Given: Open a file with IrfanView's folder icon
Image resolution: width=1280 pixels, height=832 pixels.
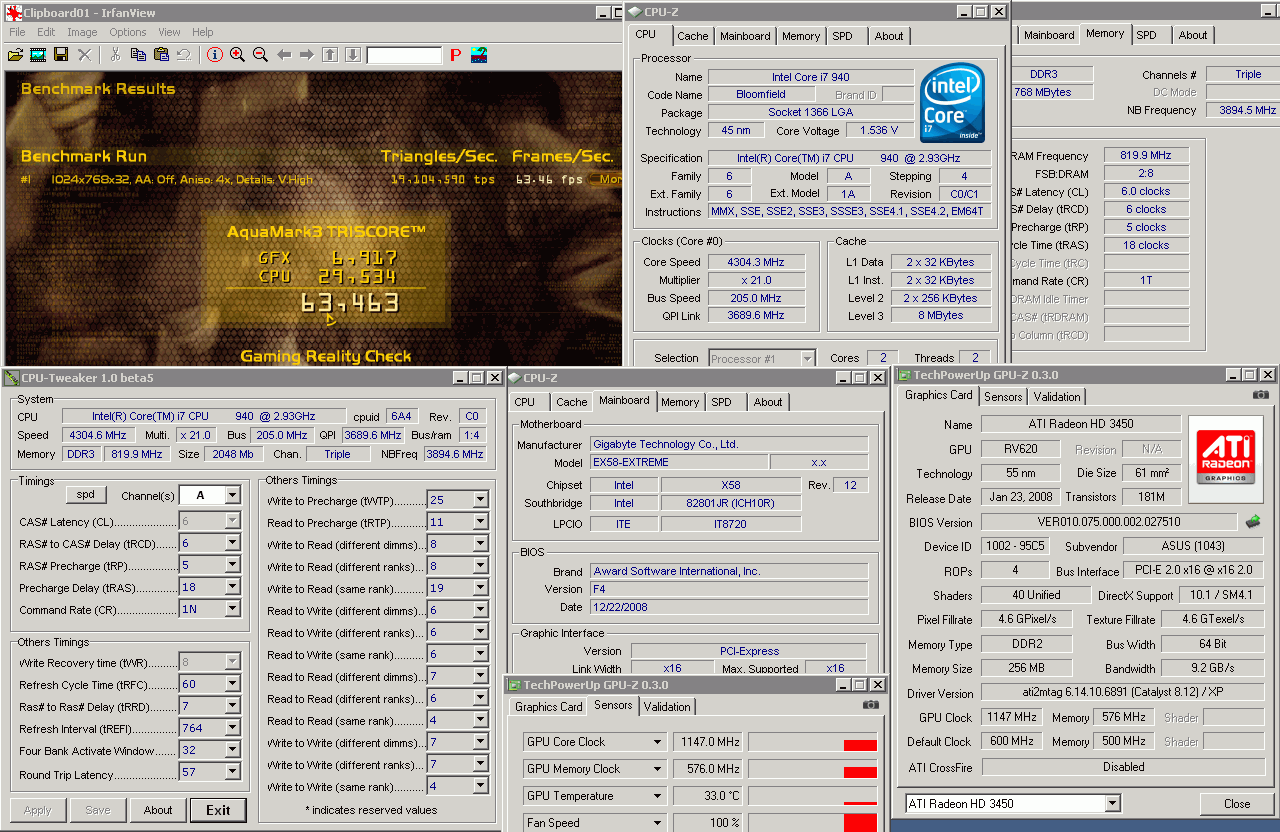Looking at the screenshot, I should [16, 55].
